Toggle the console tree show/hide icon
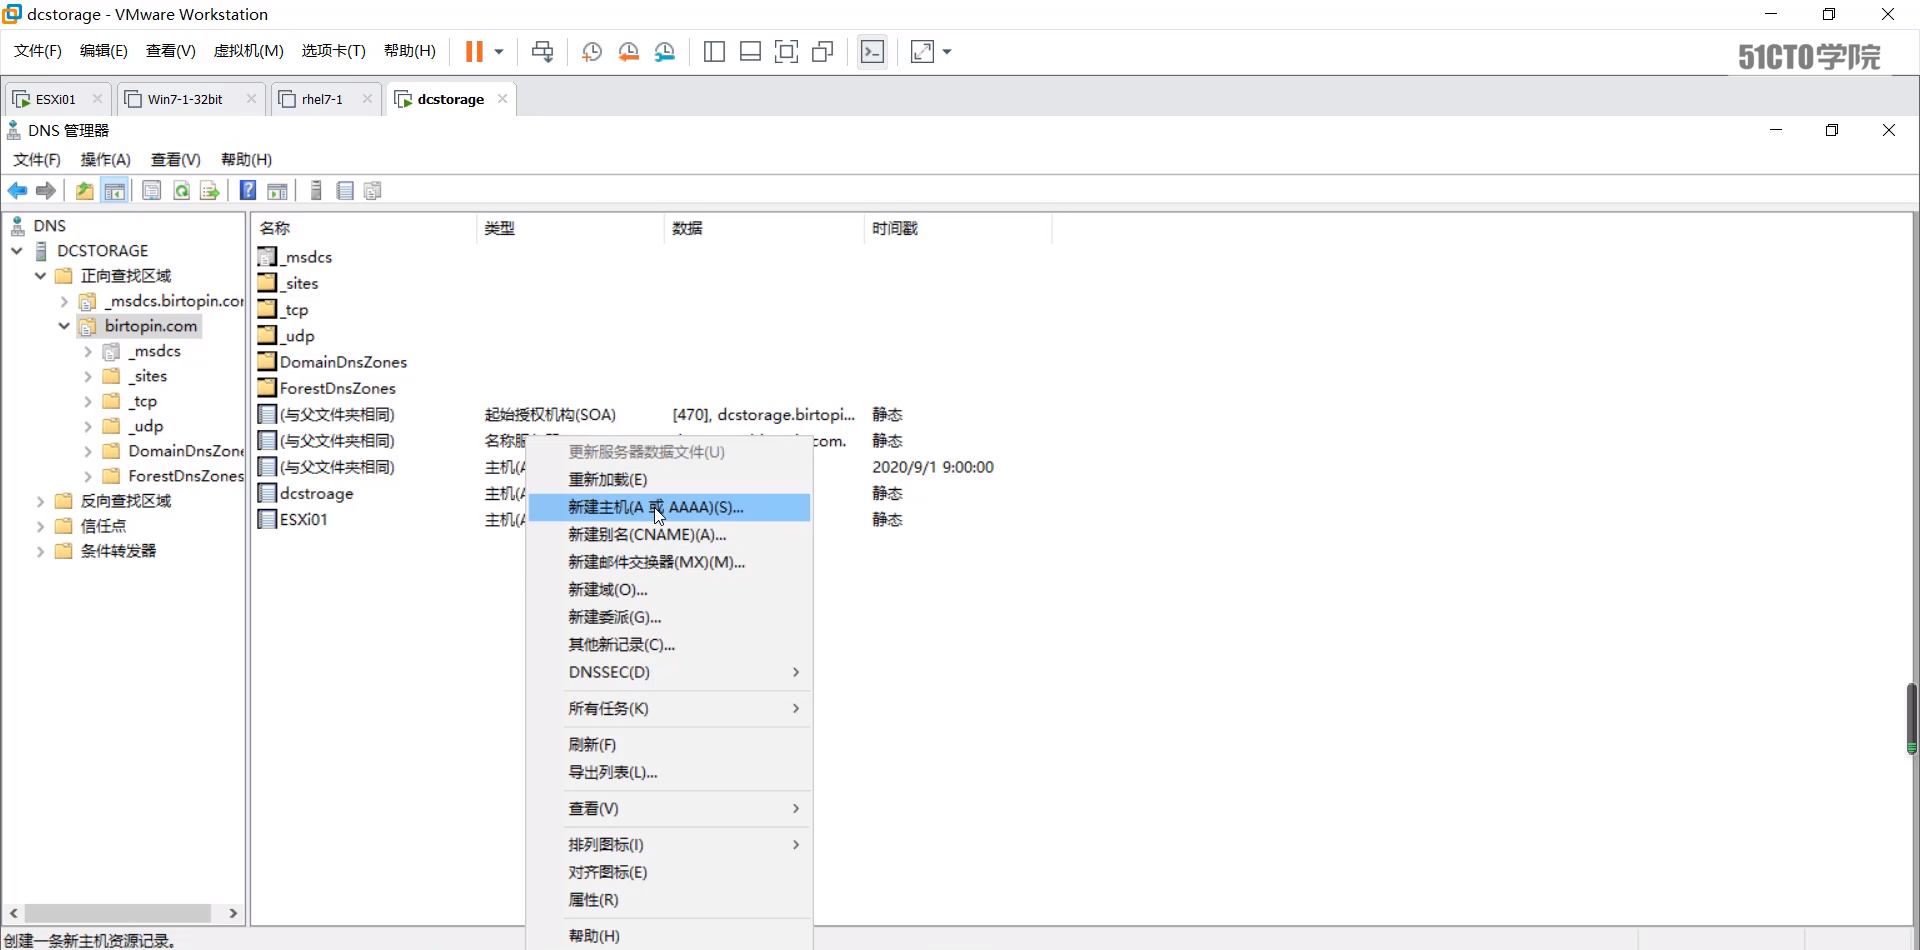The image size is (1920, 950). (115, 191)
